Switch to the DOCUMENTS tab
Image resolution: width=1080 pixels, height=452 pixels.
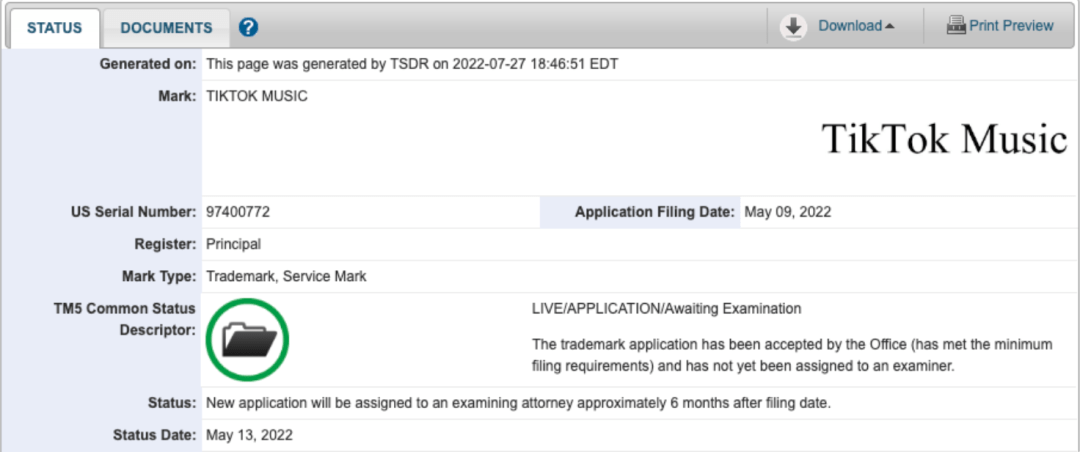coord(166,28)
